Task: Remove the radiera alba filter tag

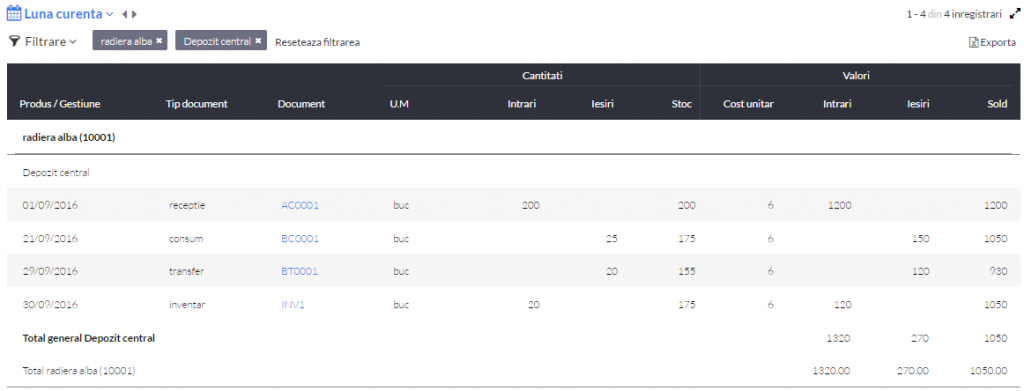Action: pos(159,40)
